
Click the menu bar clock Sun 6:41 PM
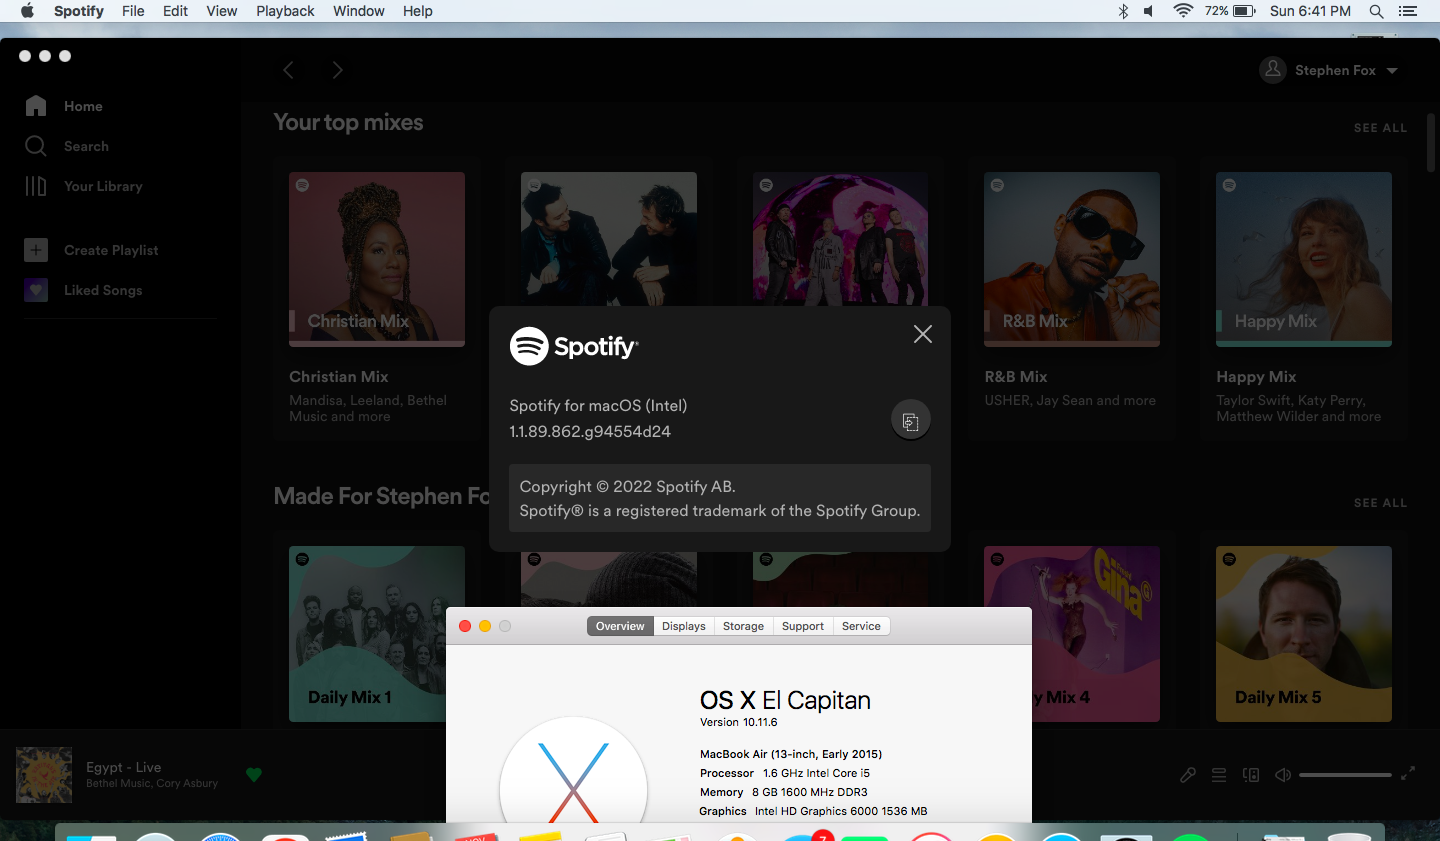[x=1310, y=11]
